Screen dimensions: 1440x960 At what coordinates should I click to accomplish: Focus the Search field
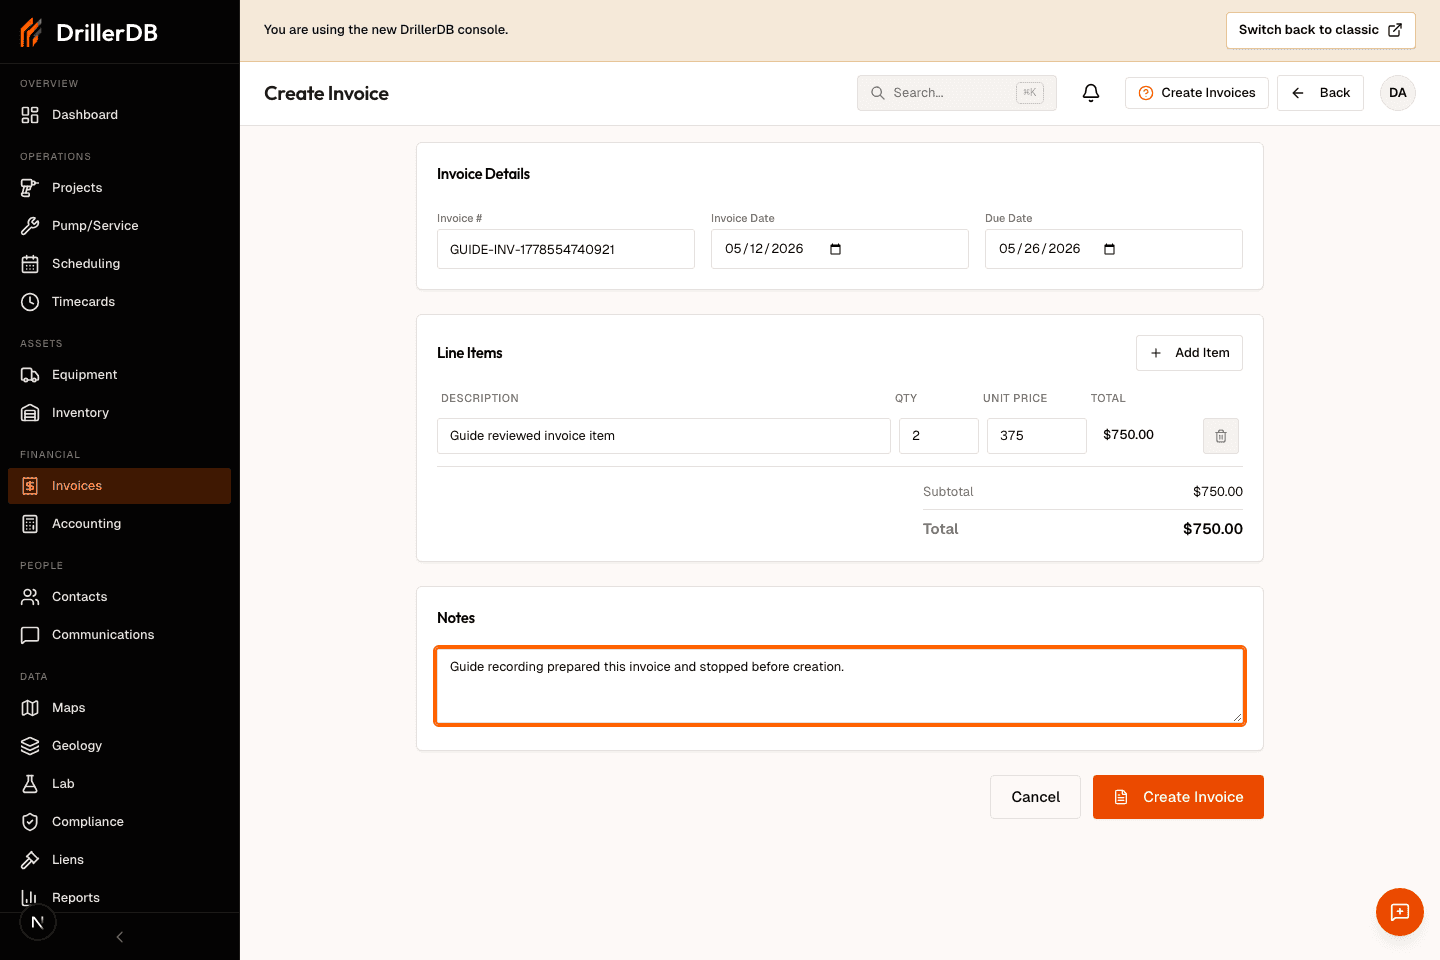coord(957,93)
